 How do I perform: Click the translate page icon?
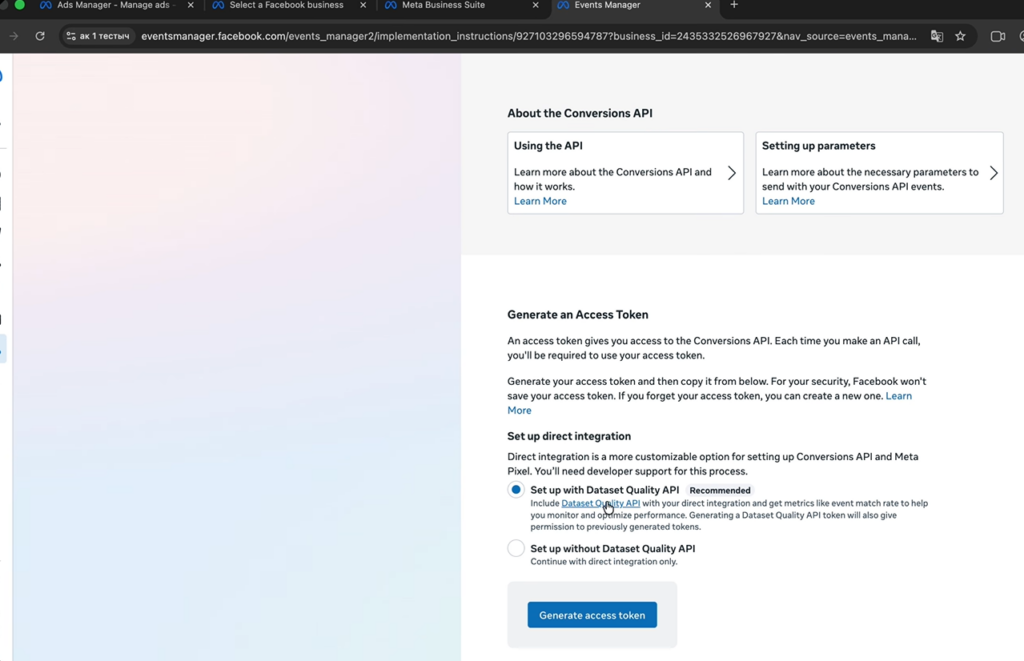(936, 36)
